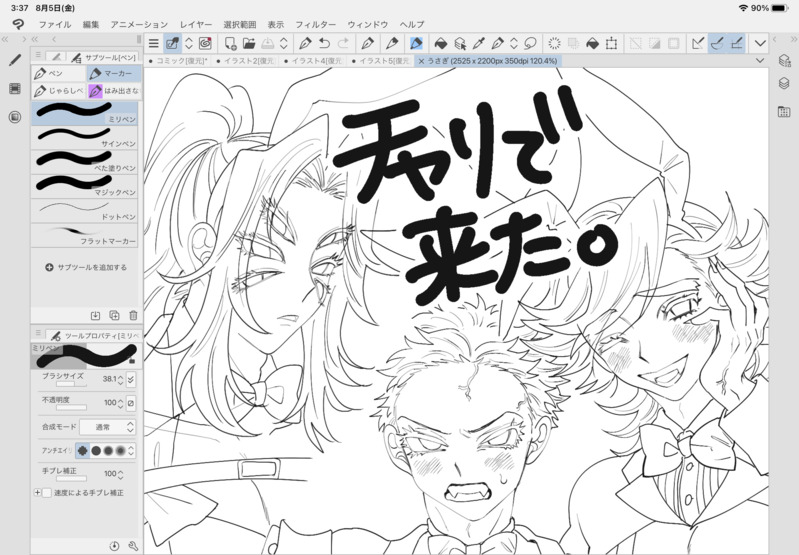
Task: Open the レイヤー menu
Action: (x=196, y=24)
